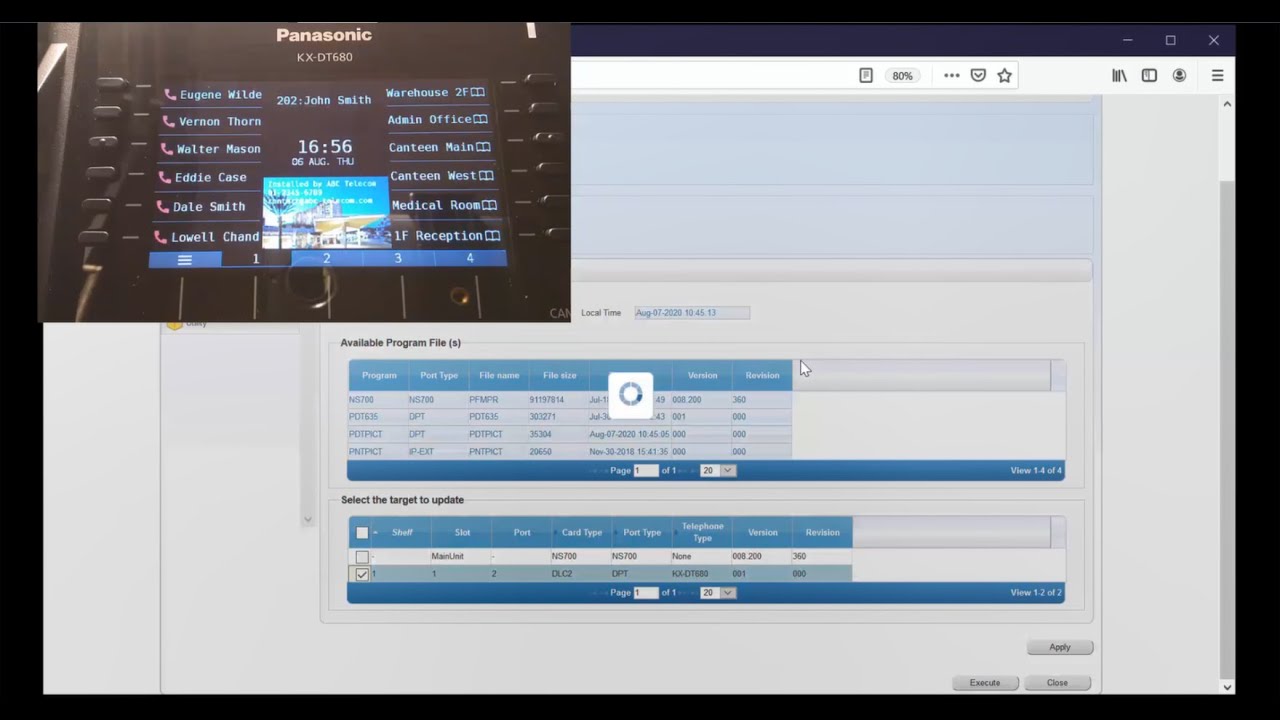The height and width of the screenshot is (720, 1280).
Task: Sort by the File size column header
Action: pos(559,375)
